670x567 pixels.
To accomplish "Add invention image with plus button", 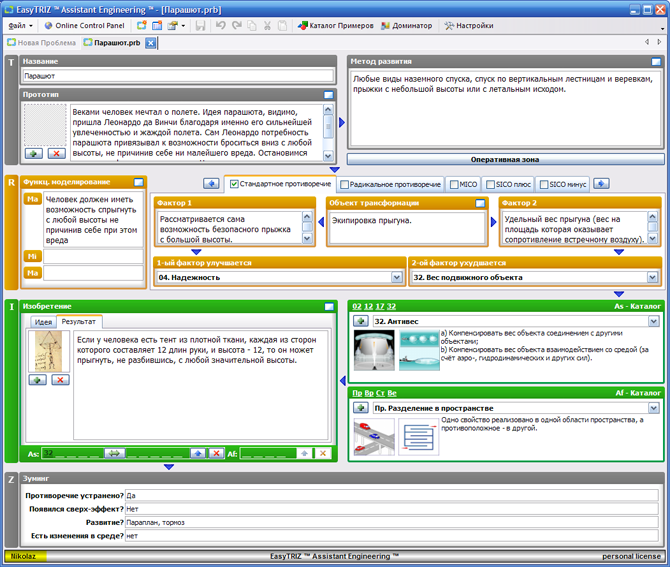I will pos(38,380).
